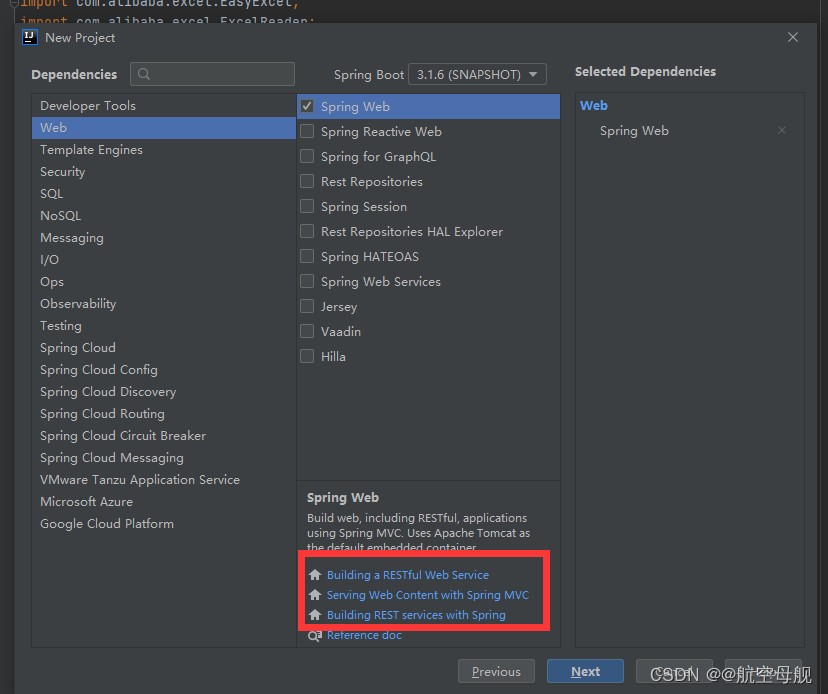Viewport: 828px width, 694px height.
Task: Click the Previous button
Action: (x=496, y=671)
